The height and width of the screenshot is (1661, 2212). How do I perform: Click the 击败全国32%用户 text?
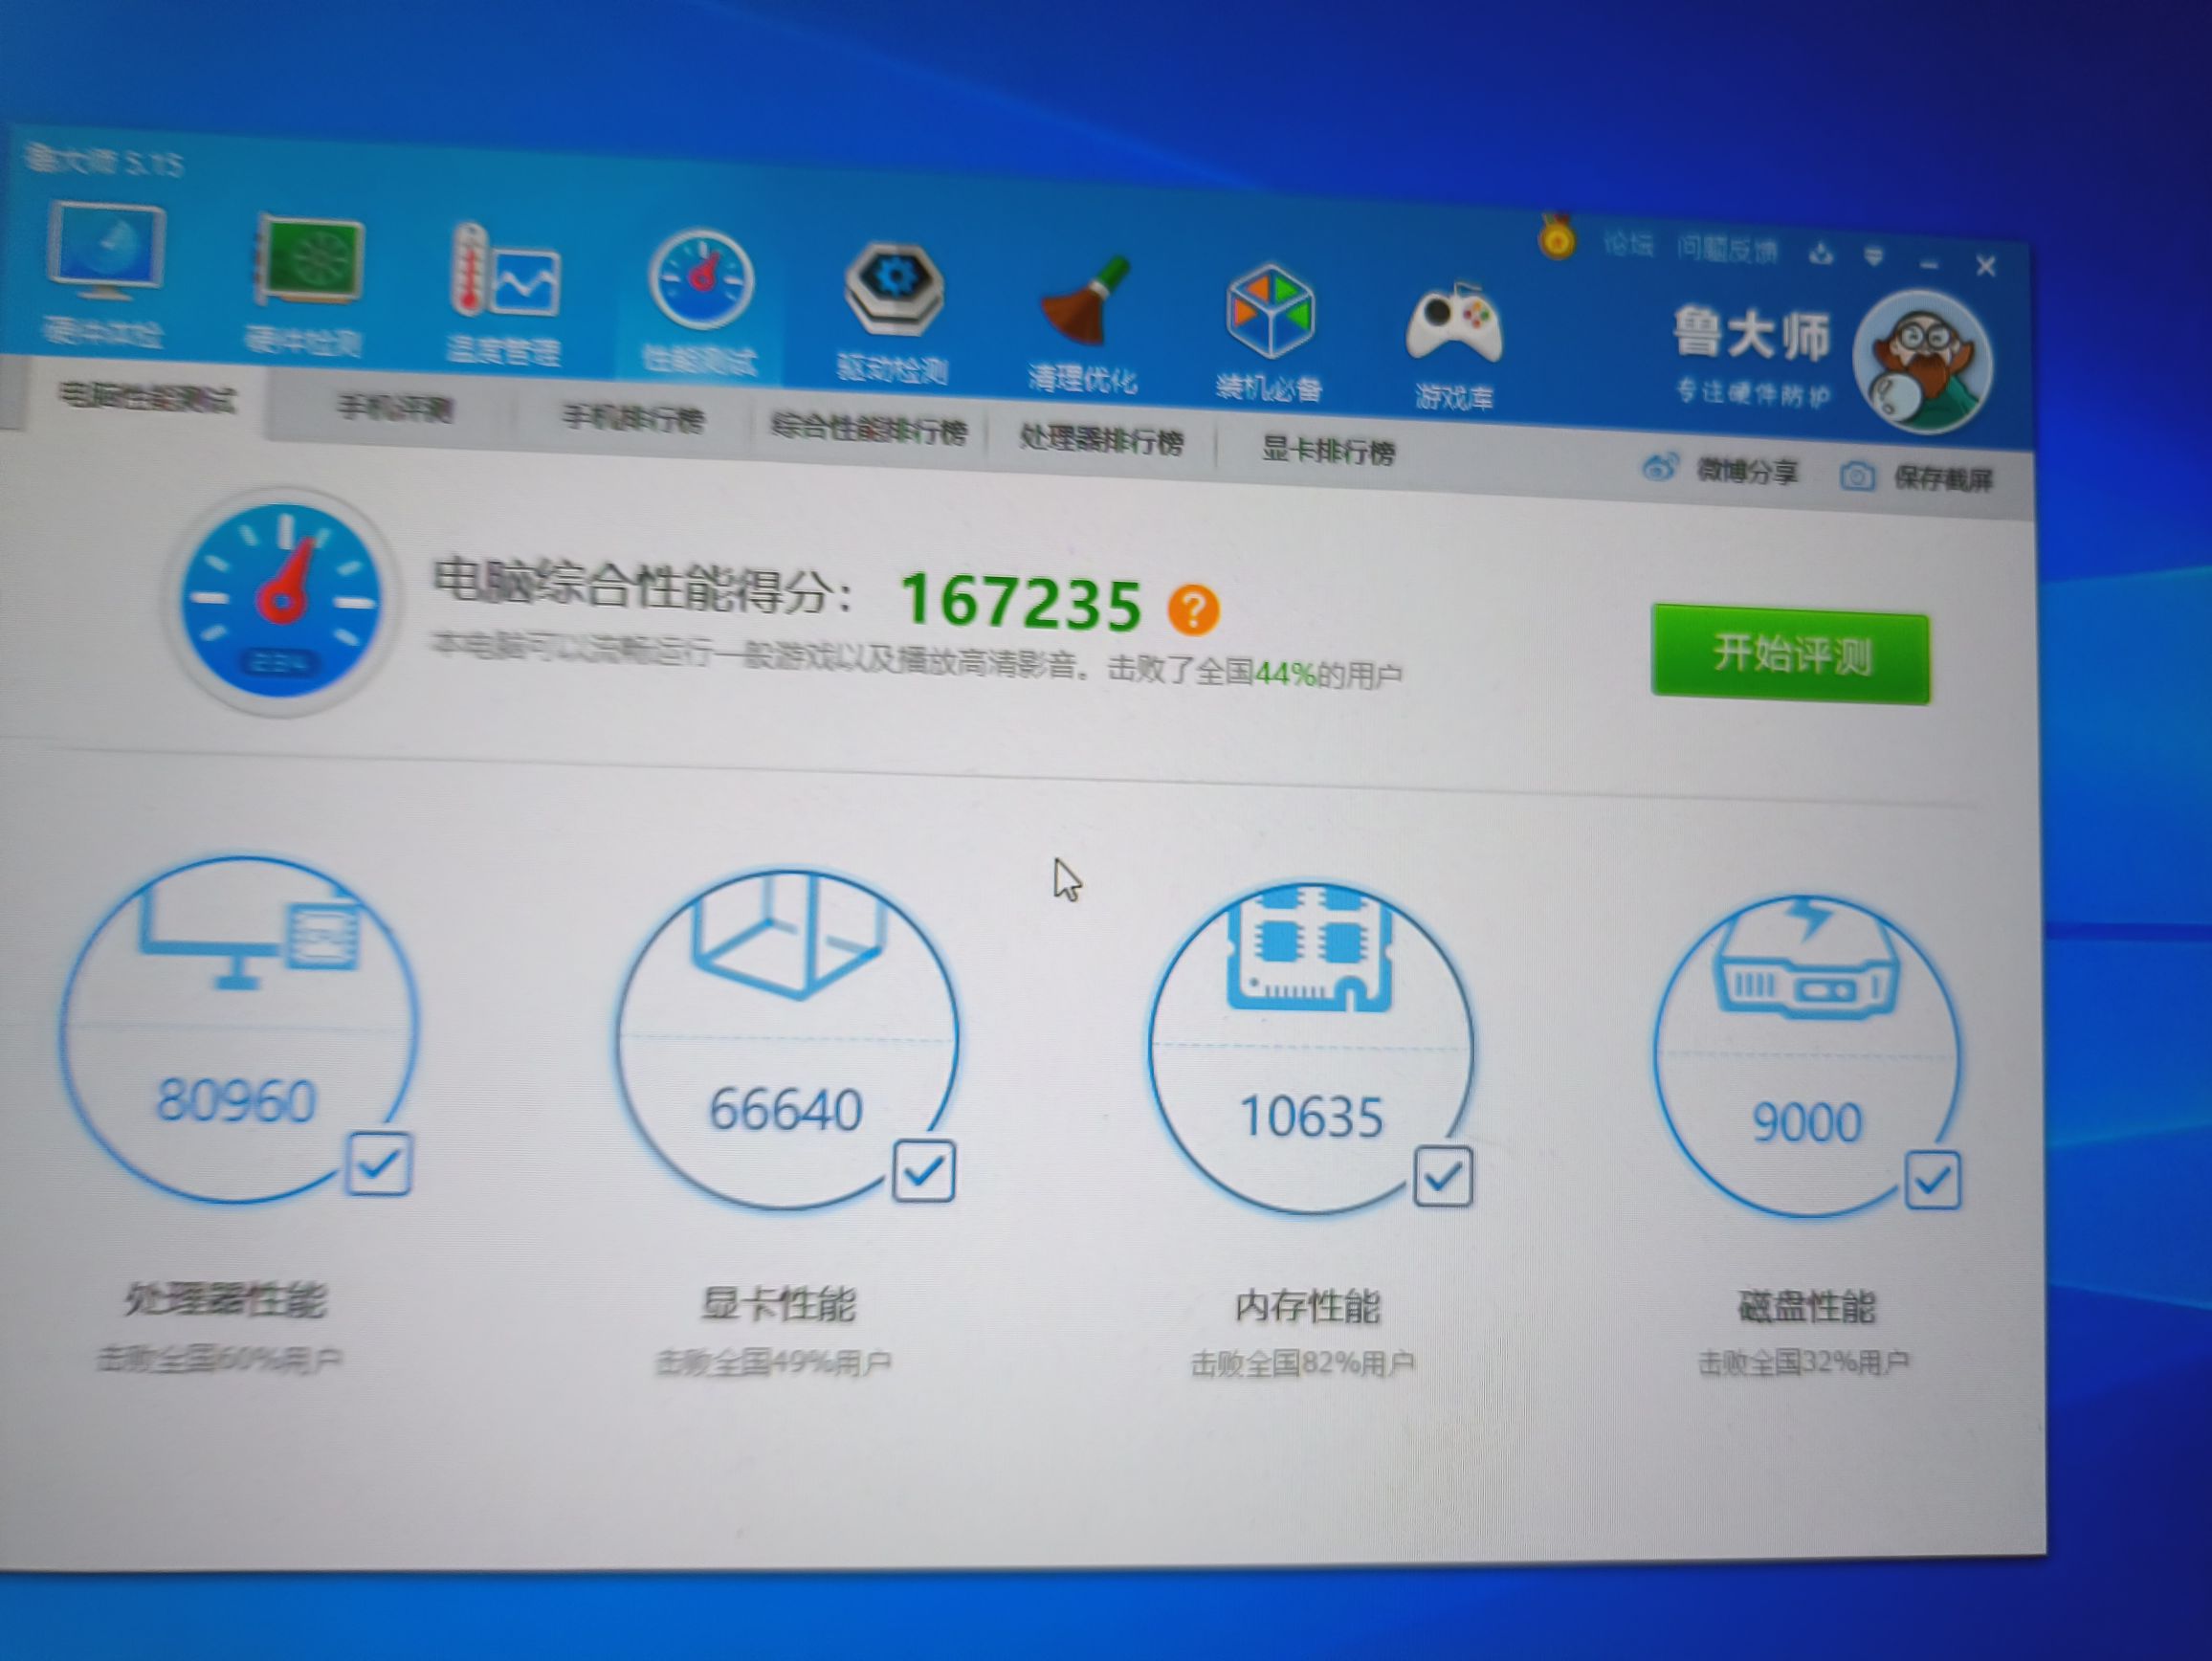(1803, 1362)
